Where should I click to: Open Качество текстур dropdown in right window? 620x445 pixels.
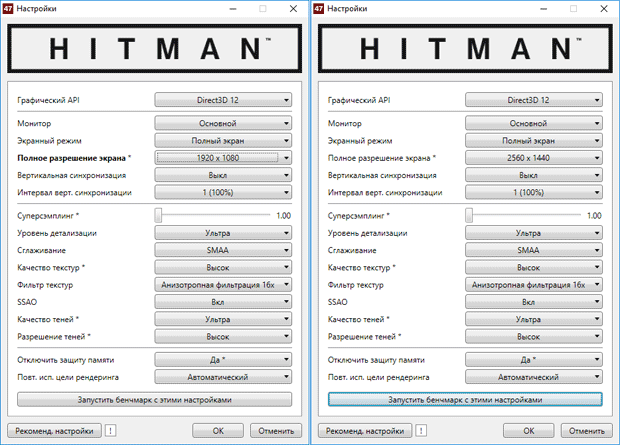coord(534,268)
